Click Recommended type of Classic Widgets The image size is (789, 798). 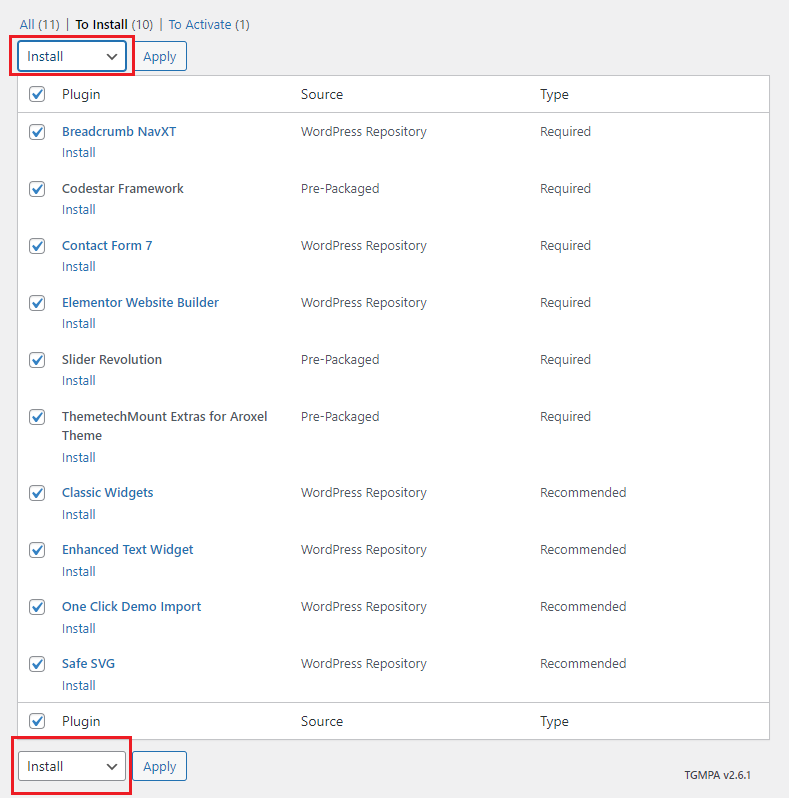tap(583, 492)
